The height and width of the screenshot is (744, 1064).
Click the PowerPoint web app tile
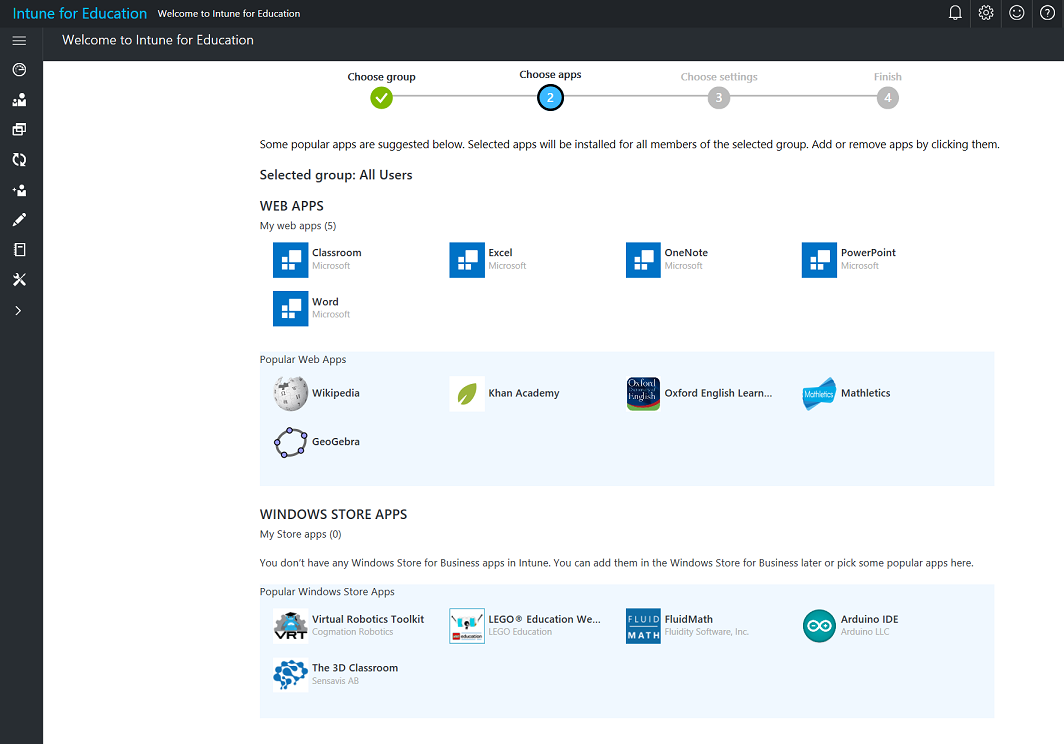849,260
